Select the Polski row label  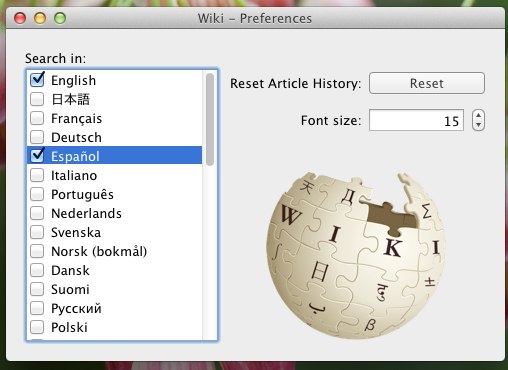point(69,327)
